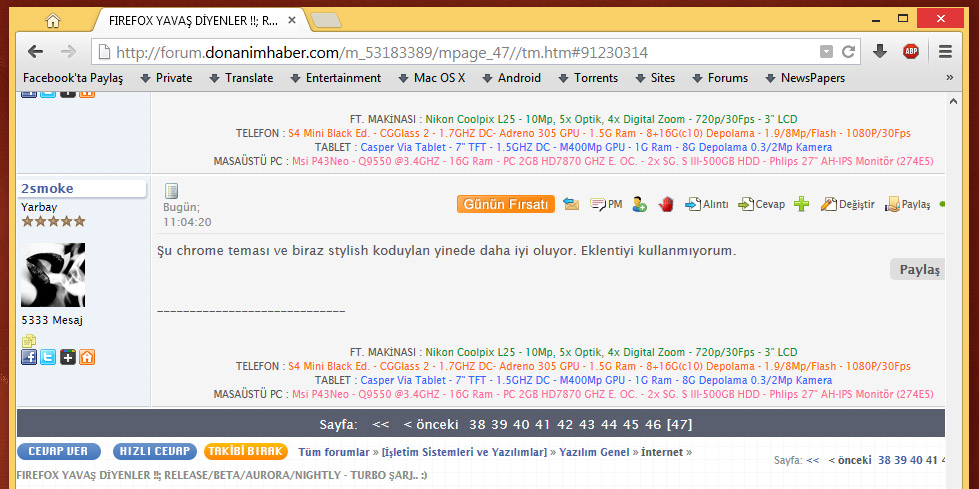
Task: Expand the Torrents bookmarks folder
Action: pos(588,78)
